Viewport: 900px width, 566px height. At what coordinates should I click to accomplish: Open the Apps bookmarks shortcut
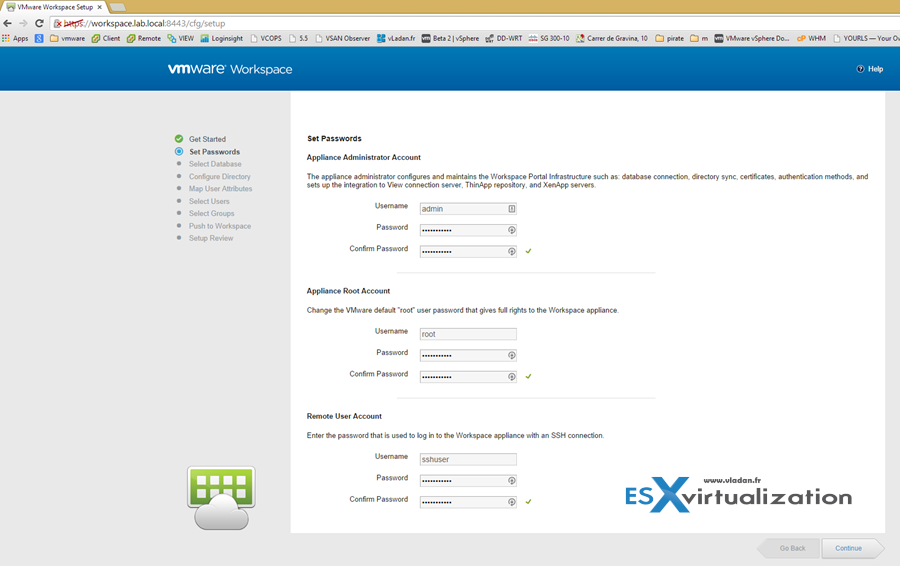[15, 38]
